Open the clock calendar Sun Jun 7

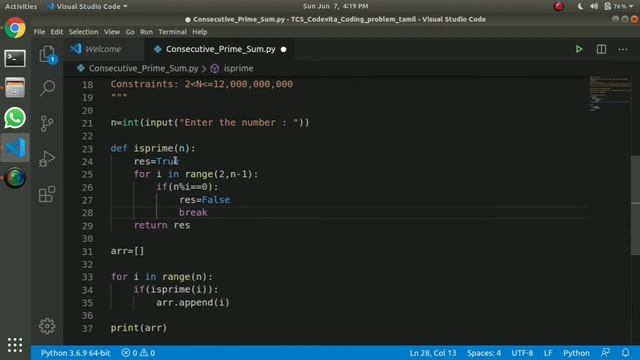(x=336, y=6)
